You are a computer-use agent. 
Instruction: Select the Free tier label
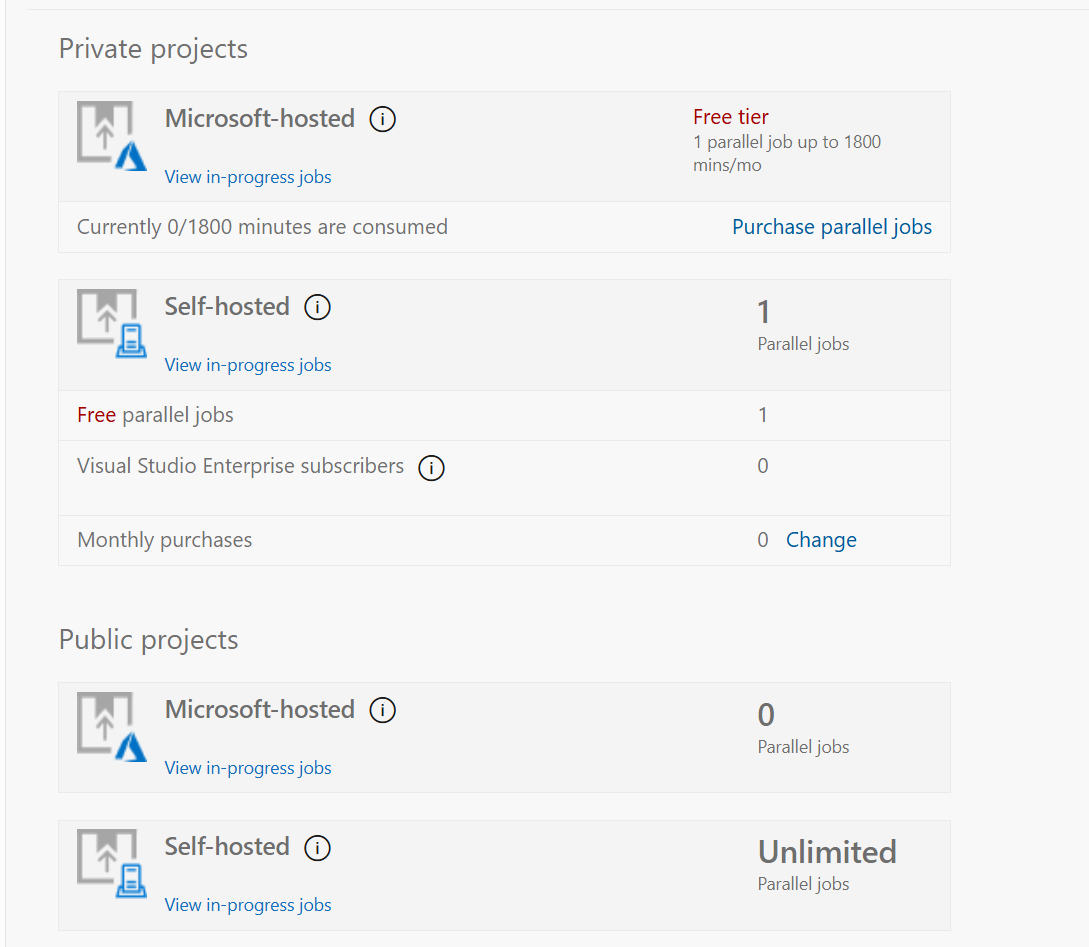click(x=730, y=117)
